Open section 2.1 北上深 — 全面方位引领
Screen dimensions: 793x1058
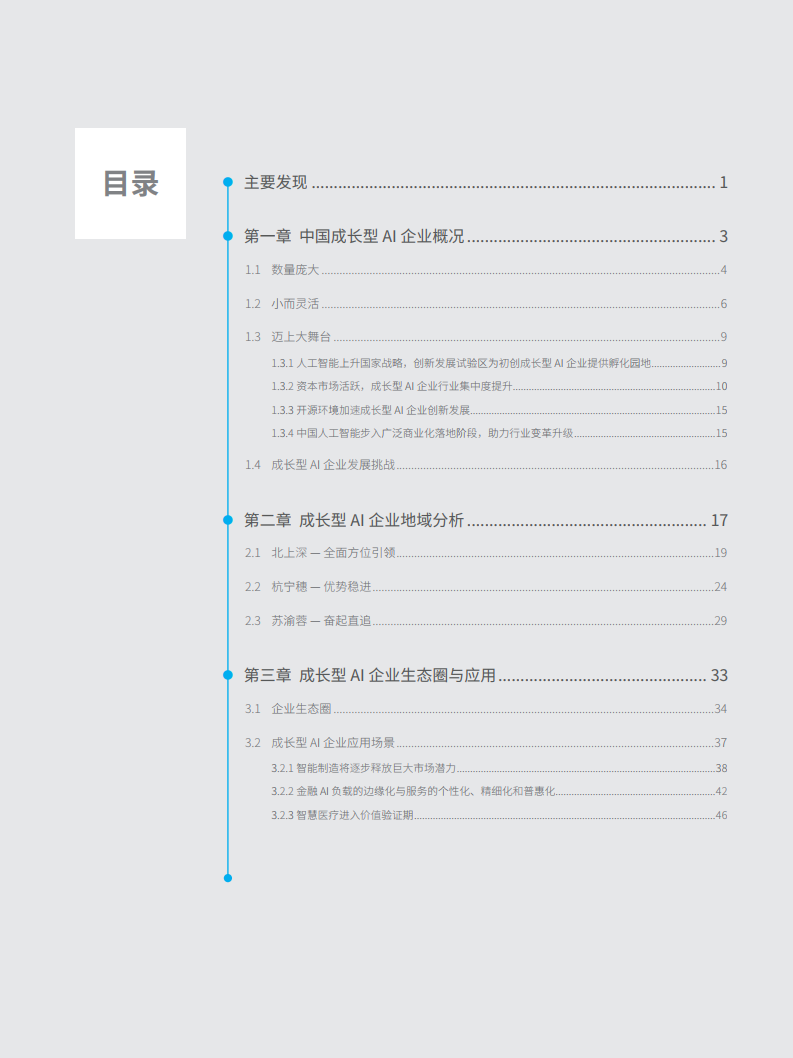334,553
